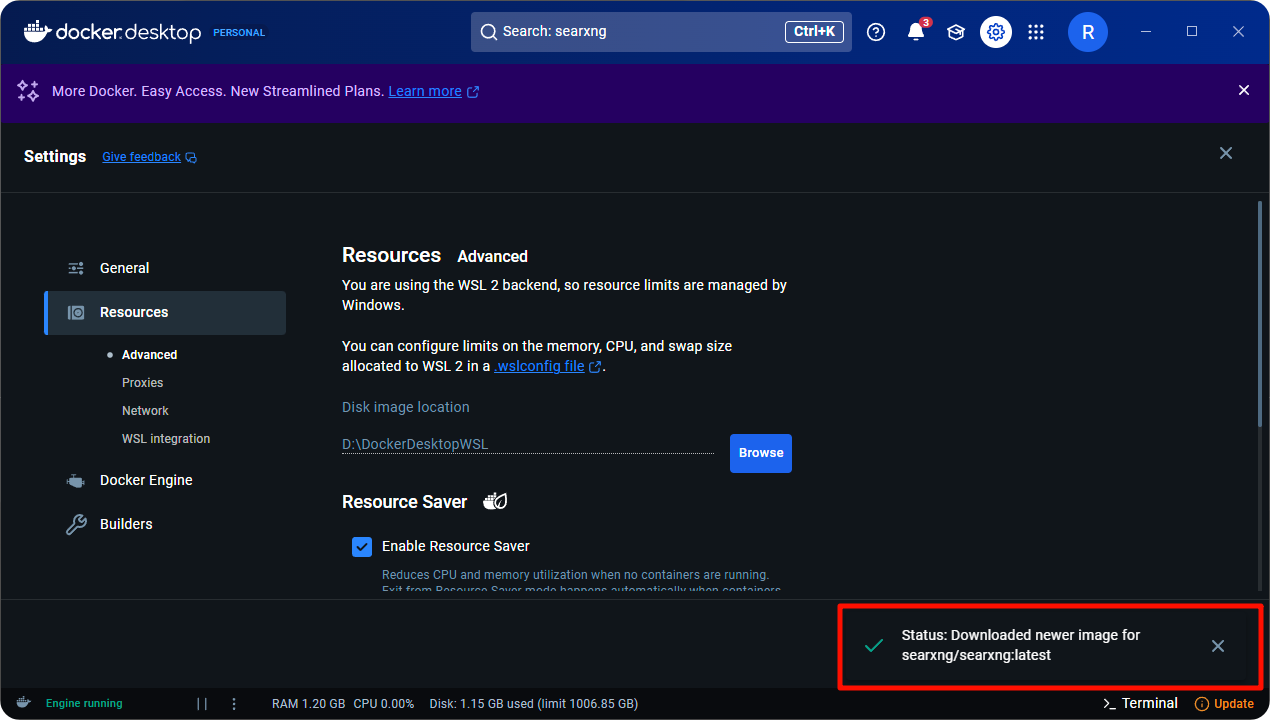The width and height of the screenshot is (1270, 720).
Task: Open notifications bell icon
Action: (916, 32)
